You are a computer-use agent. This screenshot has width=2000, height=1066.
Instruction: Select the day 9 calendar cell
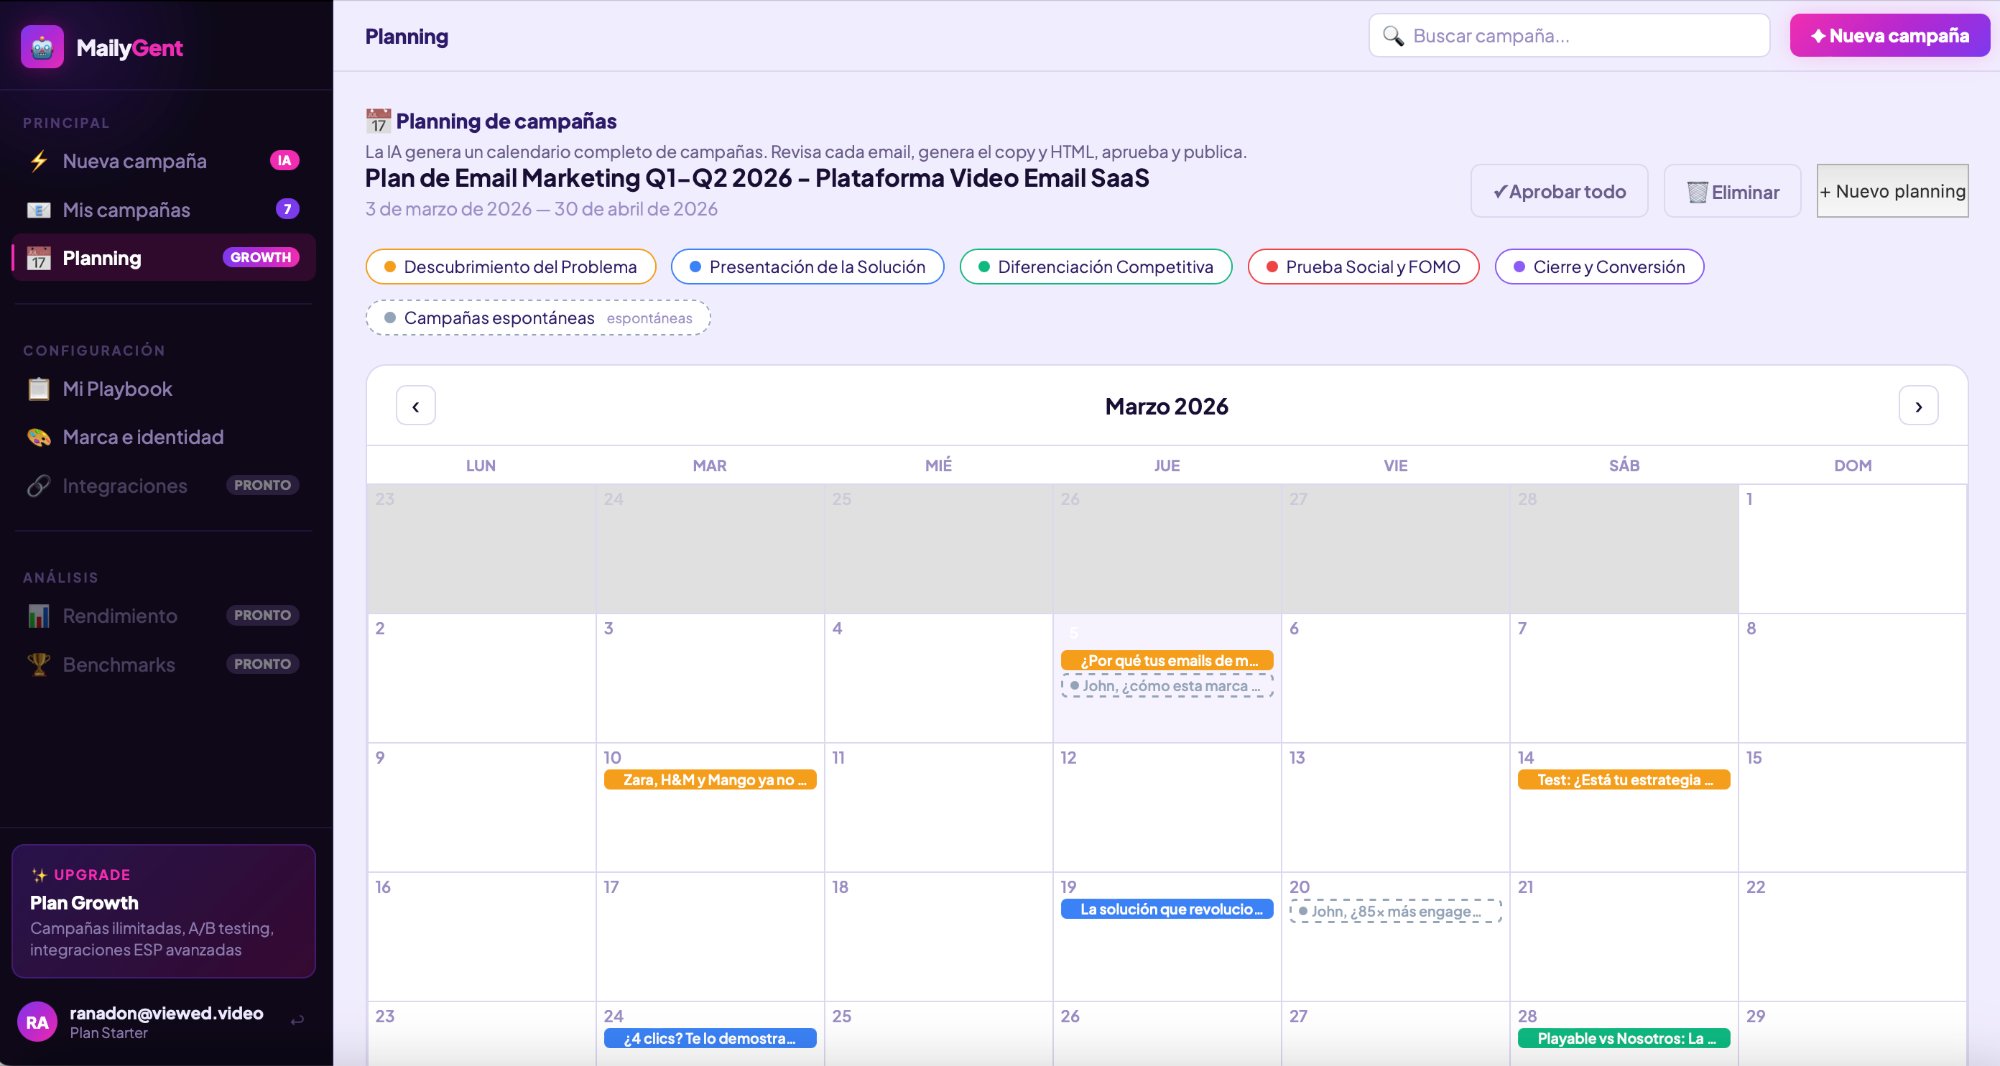pyautogui.click(x=481, y=807)
